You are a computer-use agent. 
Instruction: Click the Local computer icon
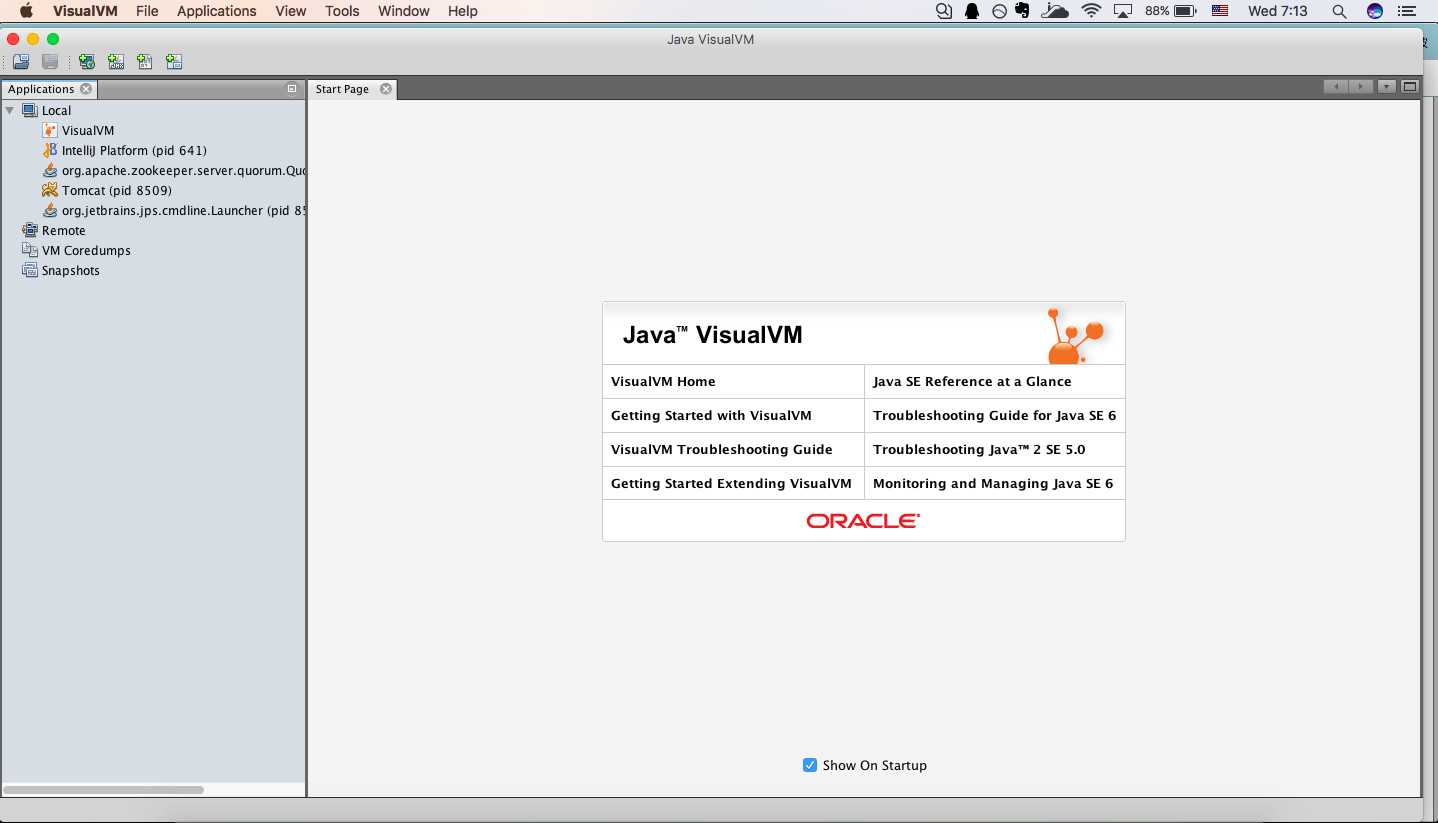click(30, 110)
